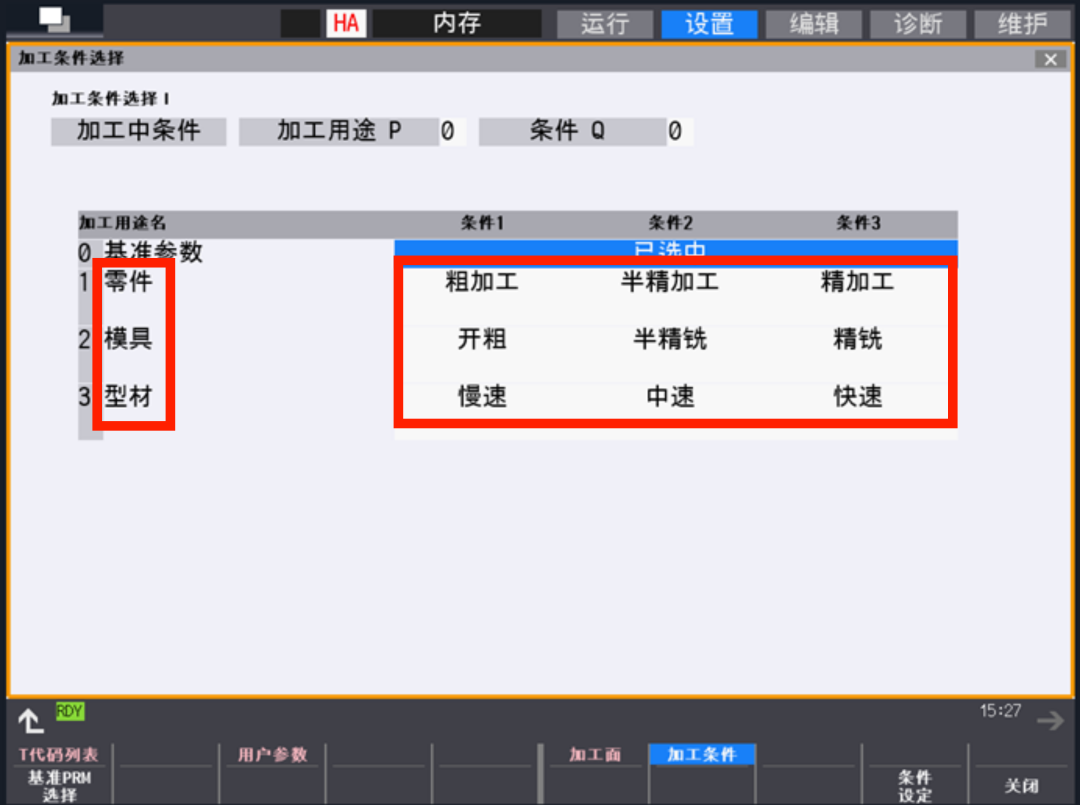Screen dimensions: 1080x805
Task: Choose the 快速 condition cell
Action: tap(858, 397)
